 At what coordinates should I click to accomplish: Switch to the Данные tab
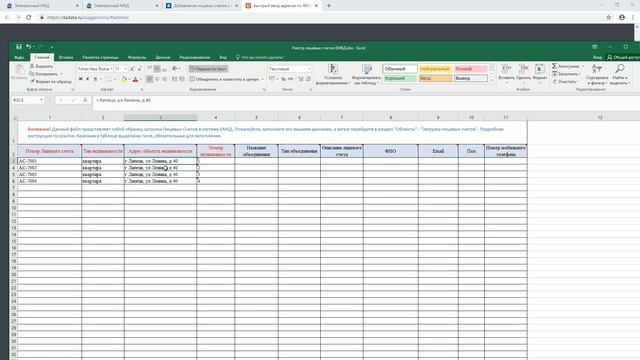click(162, 58)
